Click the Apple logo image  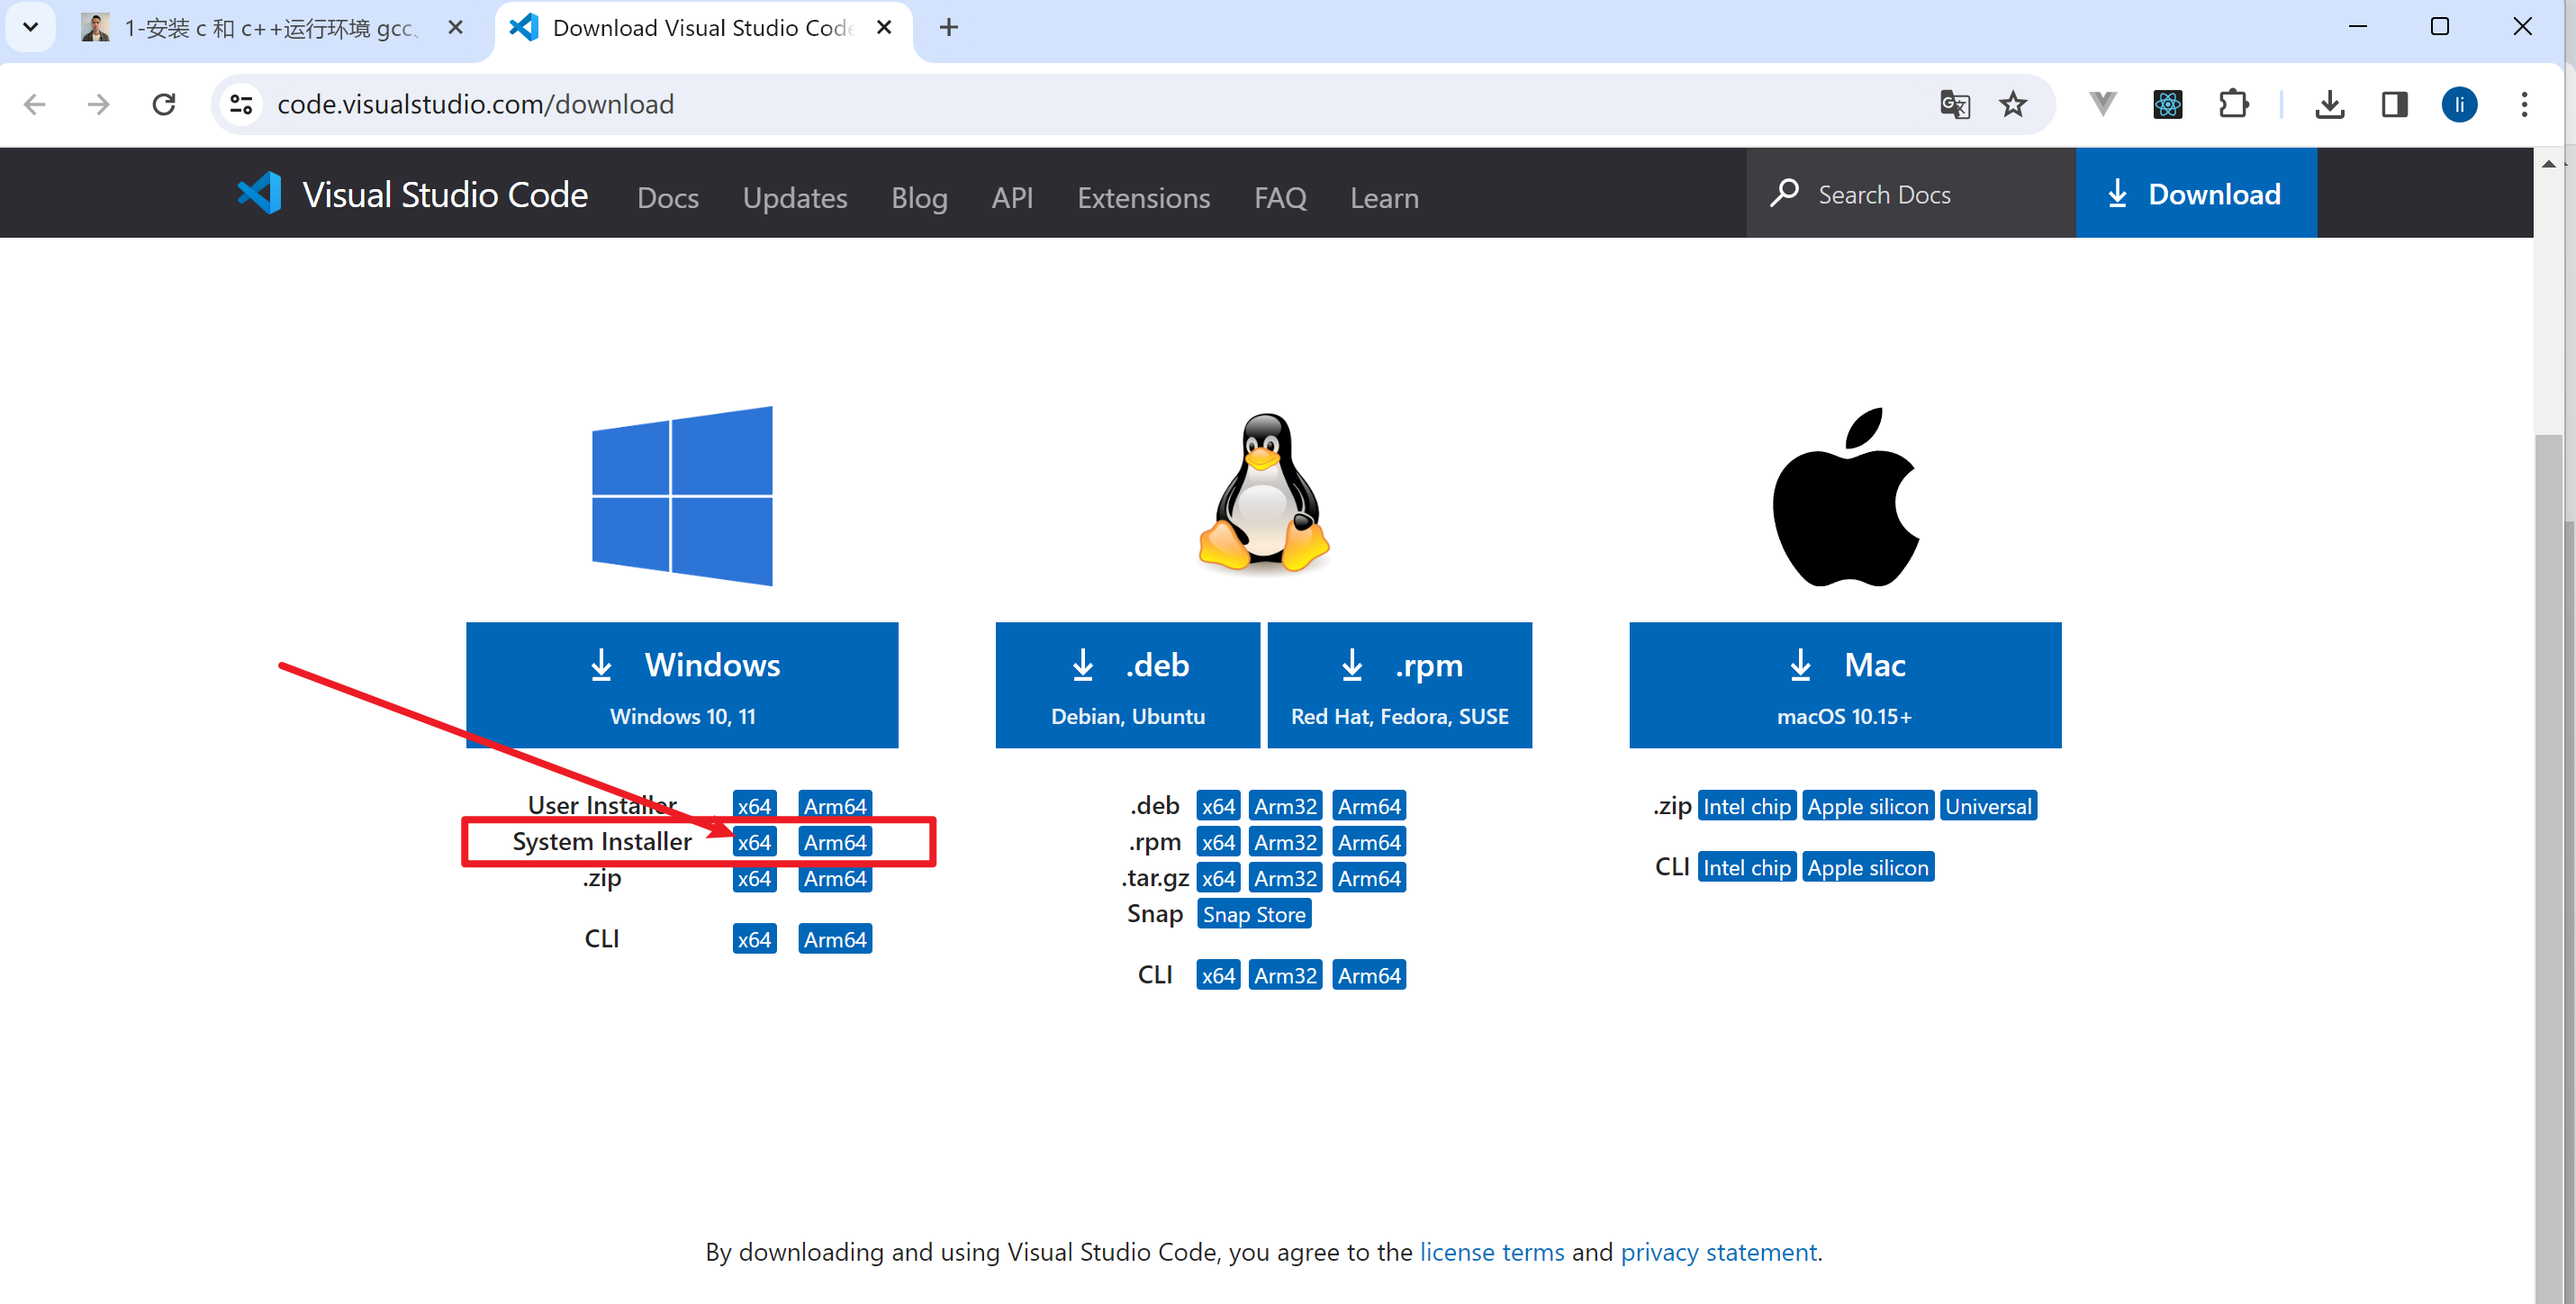(x=1845, y=496)
